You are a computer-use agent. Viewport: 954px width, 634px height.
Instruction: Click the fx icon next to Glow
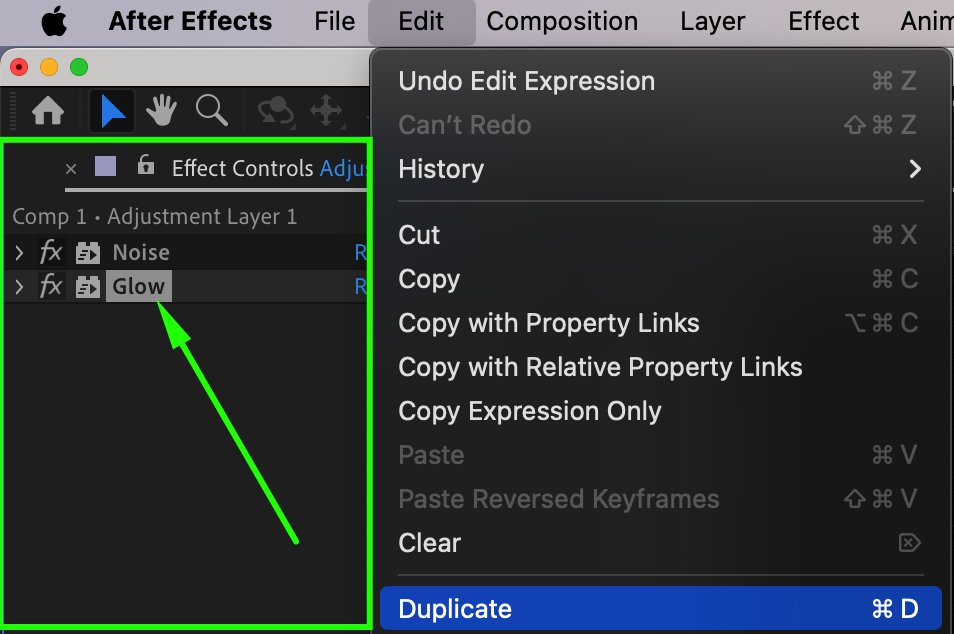[50, 285]
